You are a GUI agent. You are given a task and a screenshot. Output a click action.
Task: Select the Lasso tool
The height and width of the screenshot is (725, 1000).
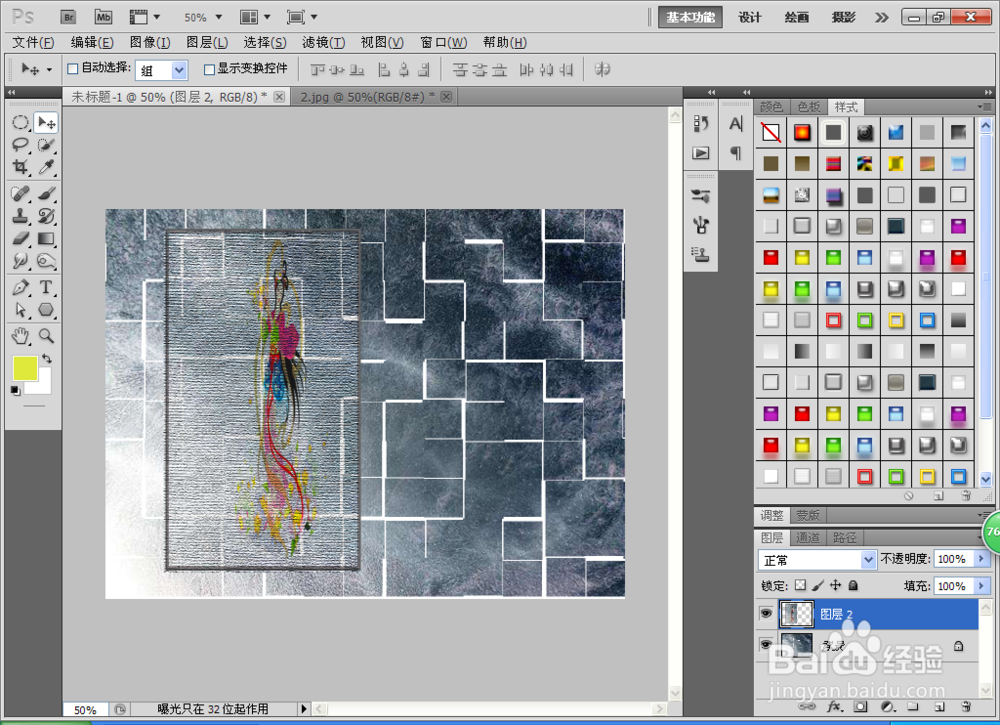(x=20, y=145)
